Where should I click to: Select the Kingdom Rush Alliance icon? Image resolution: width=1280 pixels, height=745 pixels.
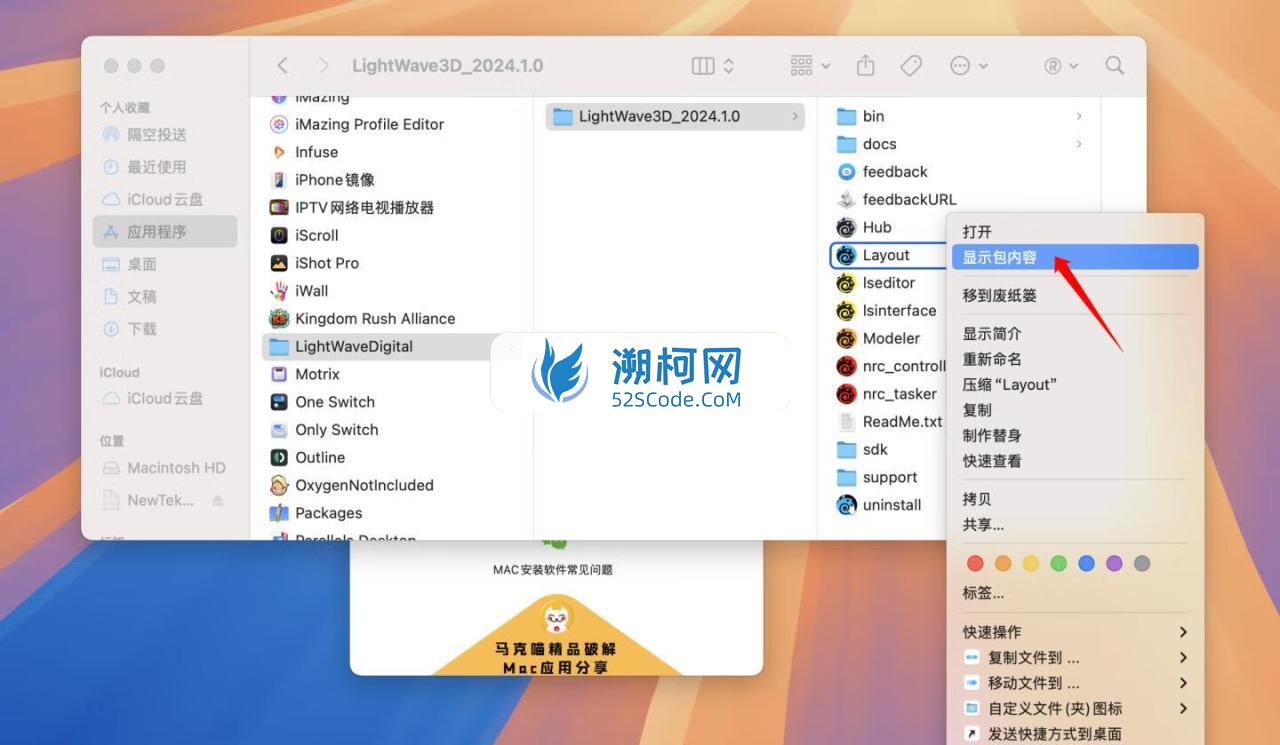pyautogui.click(x=279, y=318)
